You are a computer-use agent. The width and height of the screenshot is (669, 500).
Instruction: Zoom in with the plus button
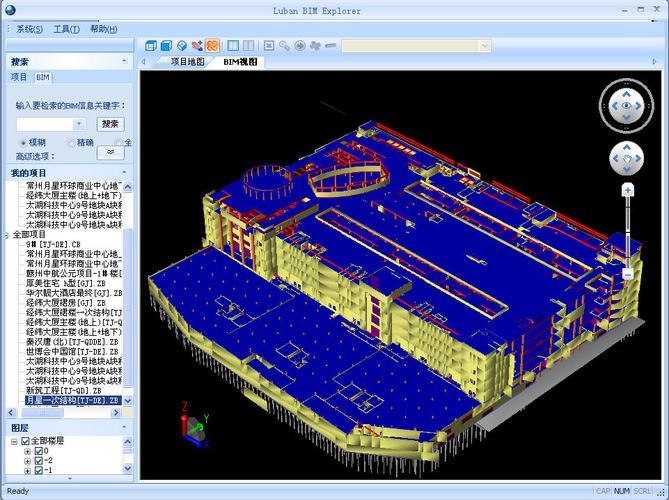click(627, 190)
